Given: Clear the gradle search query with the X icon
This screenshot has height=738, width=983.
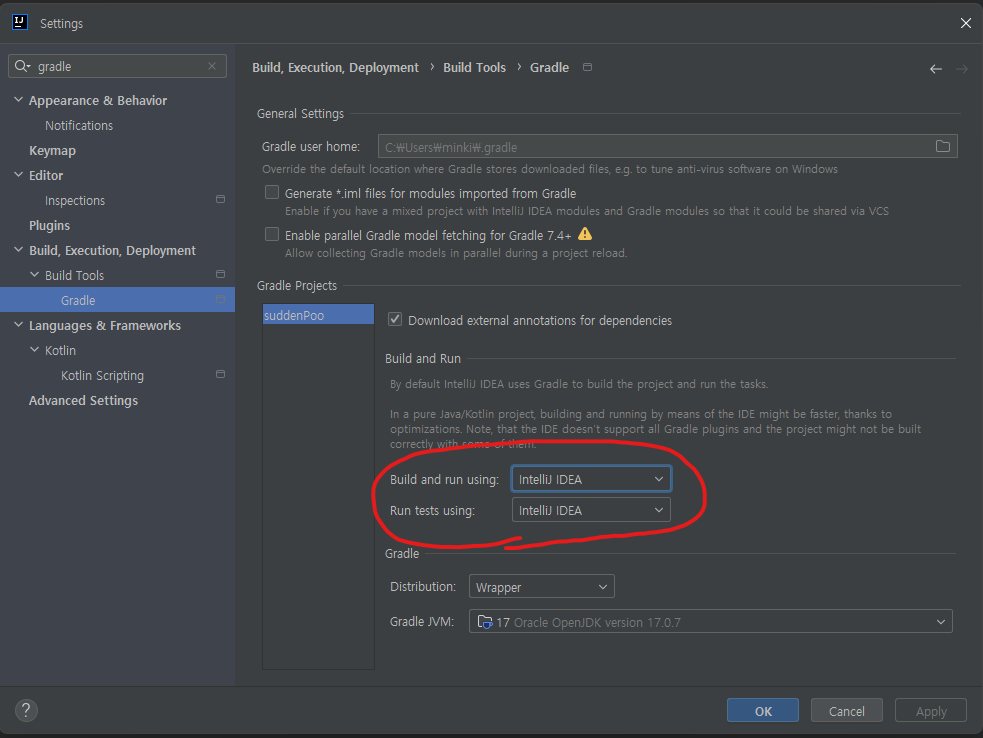Looking at the screenshot, I should pos(211,64).
